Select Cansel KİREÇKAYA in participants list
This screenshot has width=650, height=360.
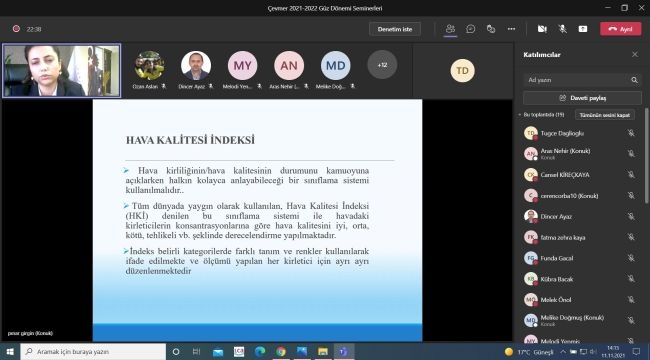point(579,175)
